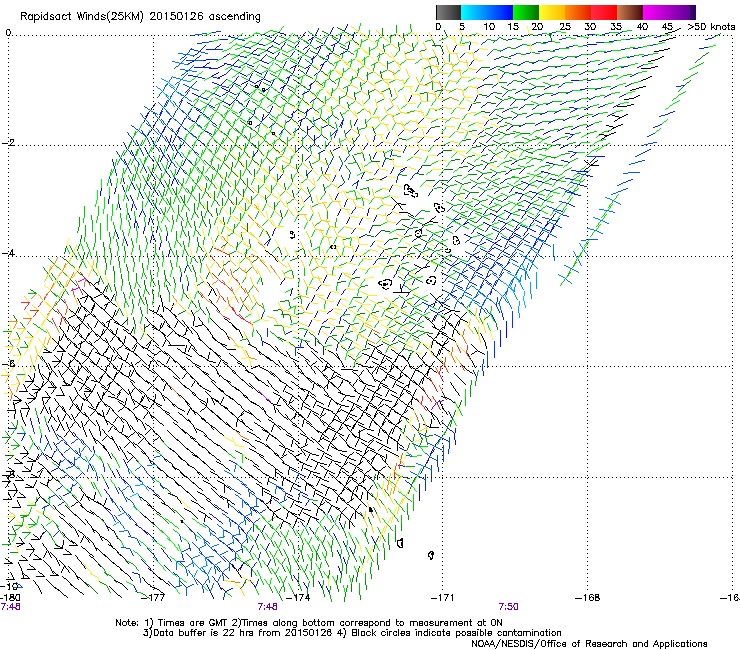This screenshot has height=650, width=740.
Task: Click the '-174' longitude axis label
Action: pyautogui.click(x=299, y=598)
